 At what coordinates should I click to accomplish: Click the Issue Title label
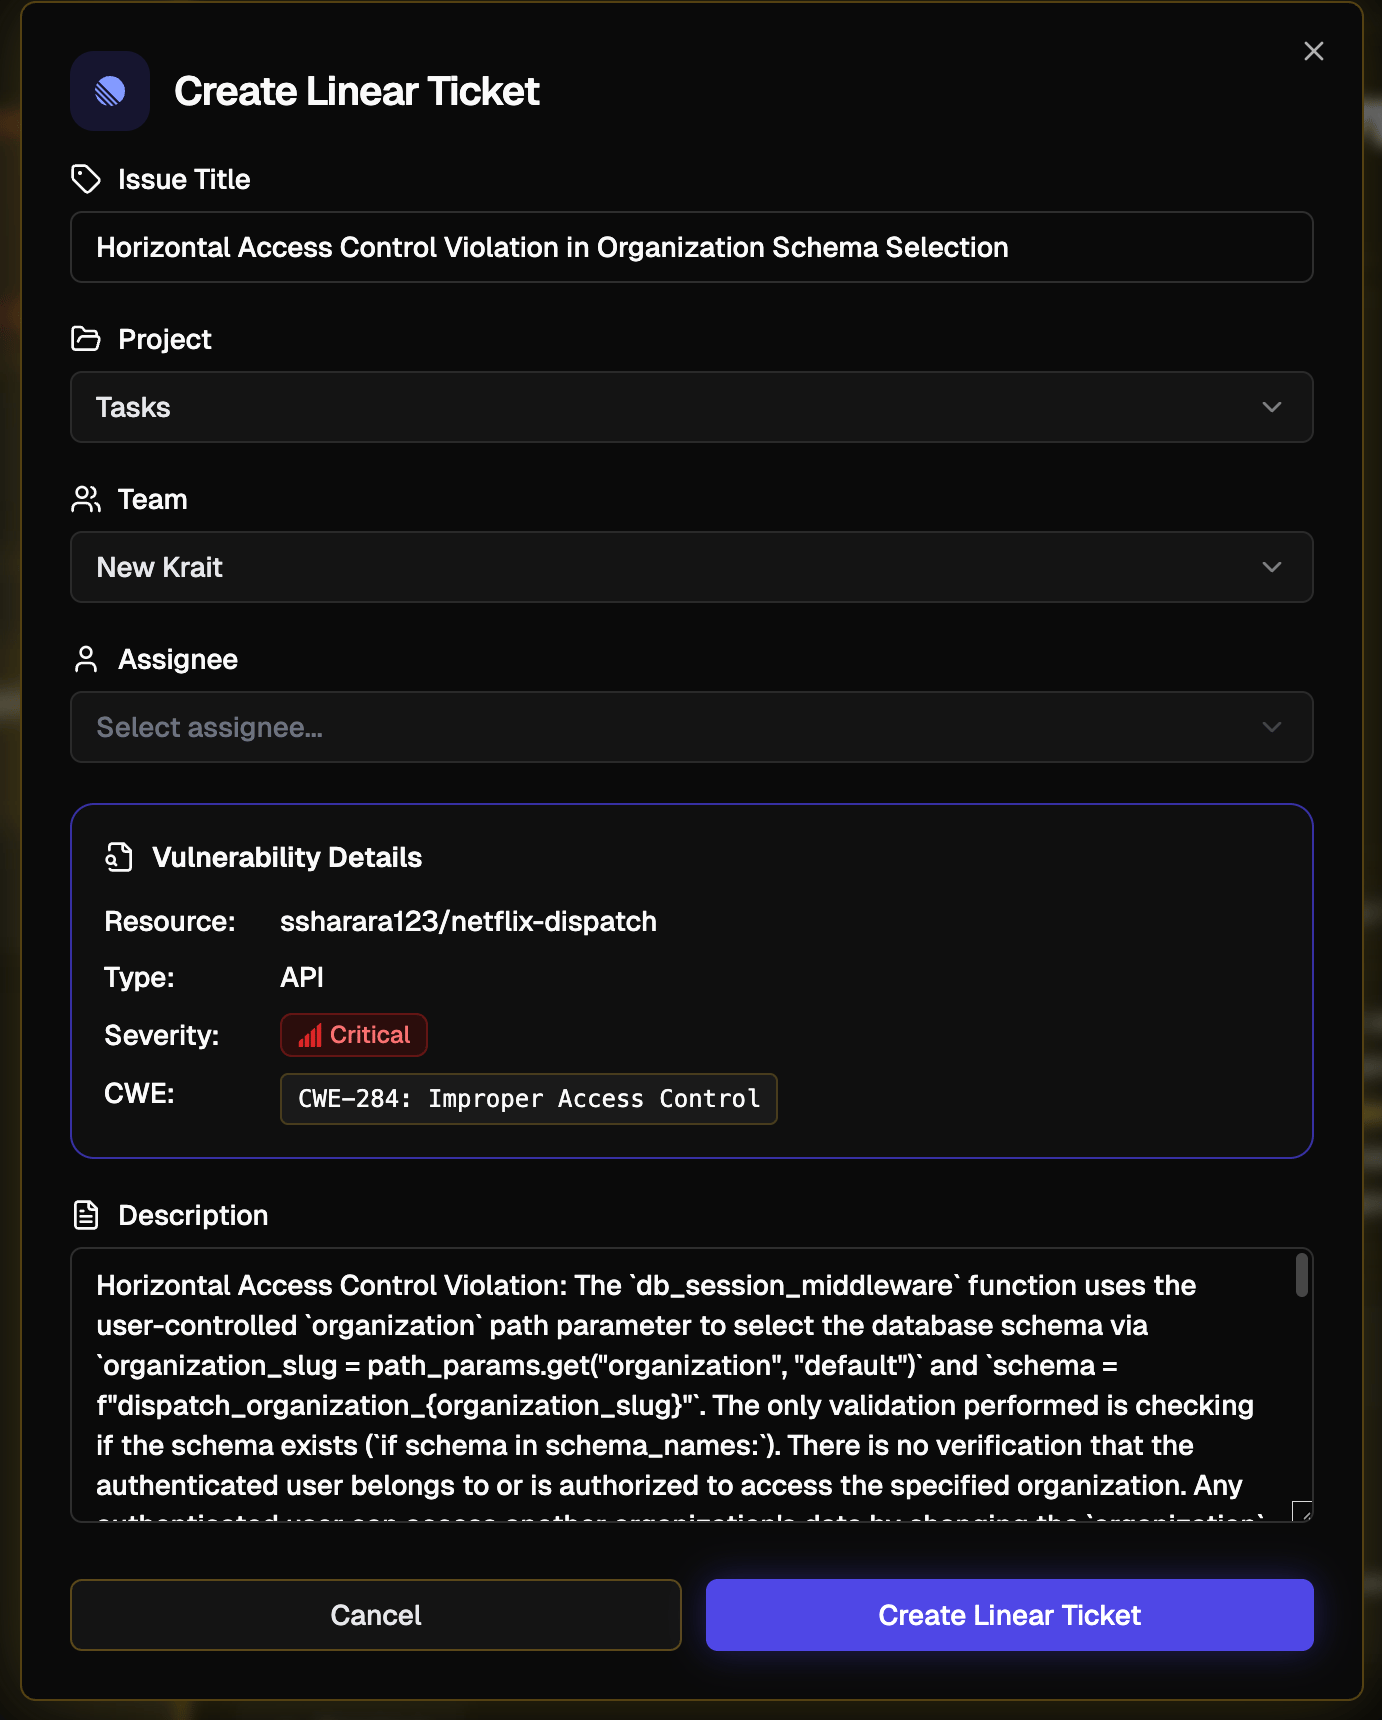(x=184, y=179)
